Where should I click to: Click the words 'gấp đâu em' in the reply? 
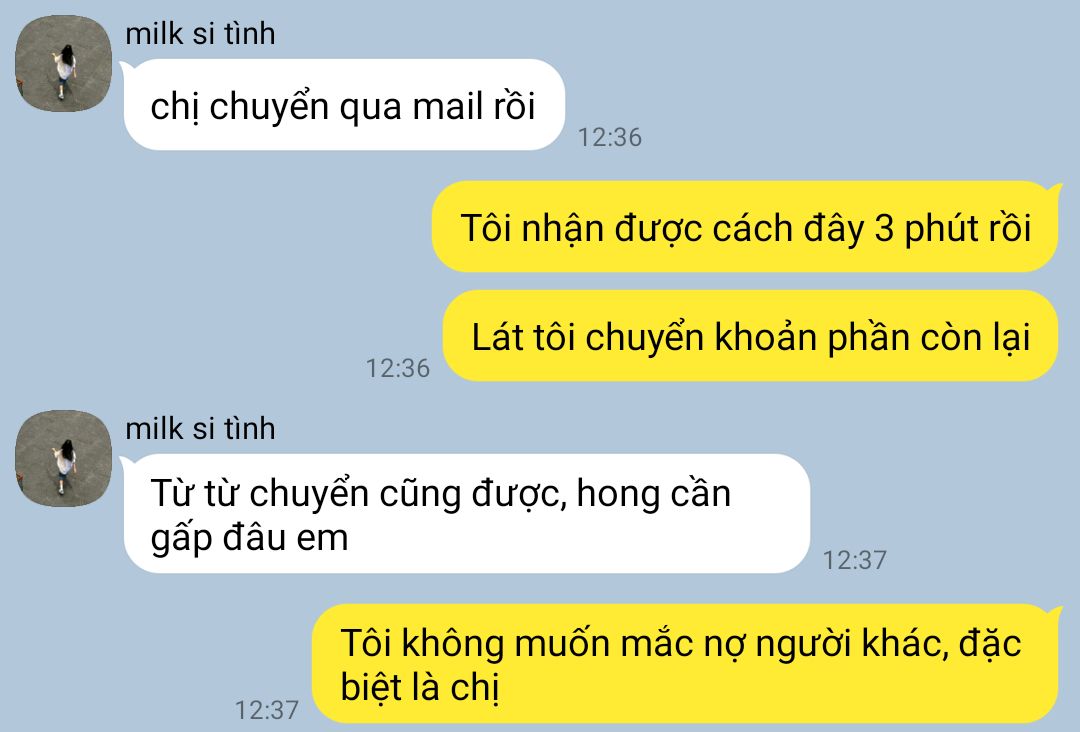click(249, 538)
